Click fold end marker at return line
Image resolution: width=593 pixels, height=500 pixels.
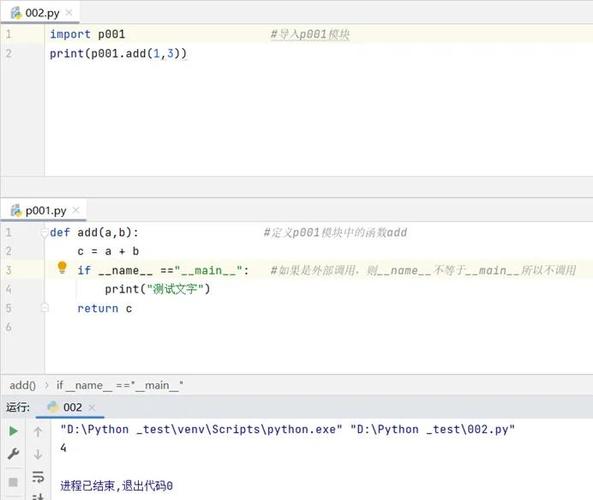45,308
